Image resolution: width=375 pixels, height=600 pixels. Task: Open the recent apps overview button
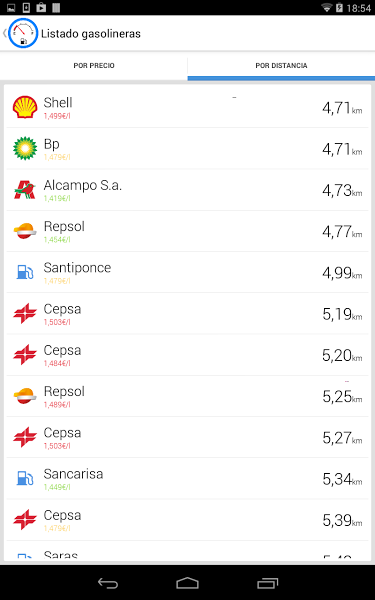[x=267, y=583]
